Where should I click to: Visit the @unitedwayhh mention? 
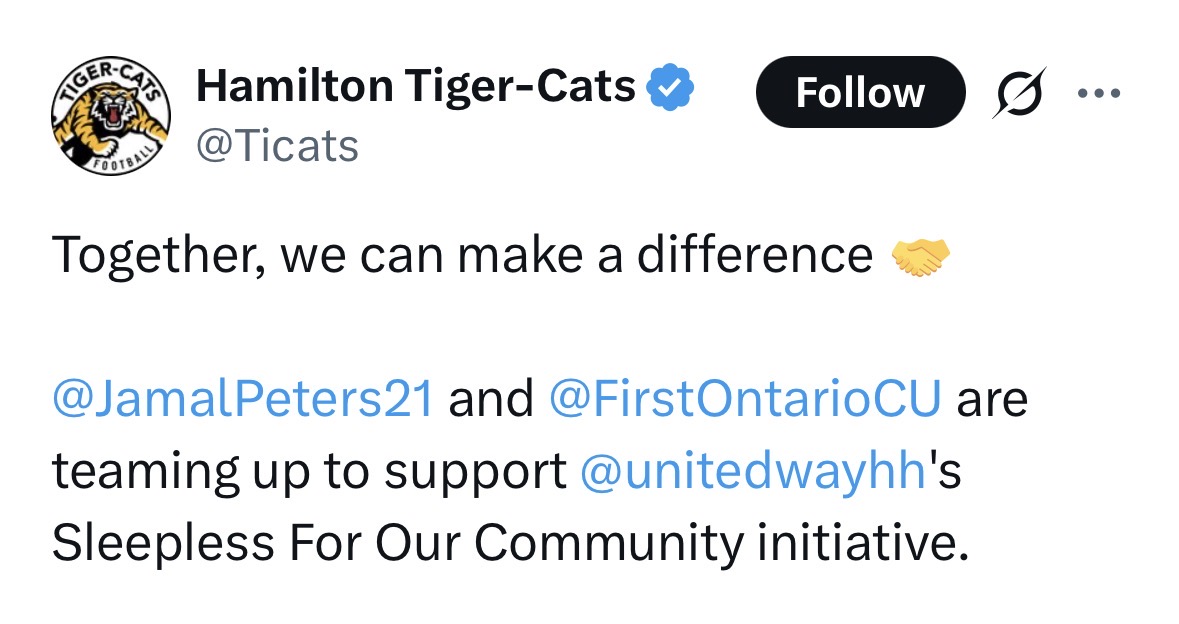point(752,471)
